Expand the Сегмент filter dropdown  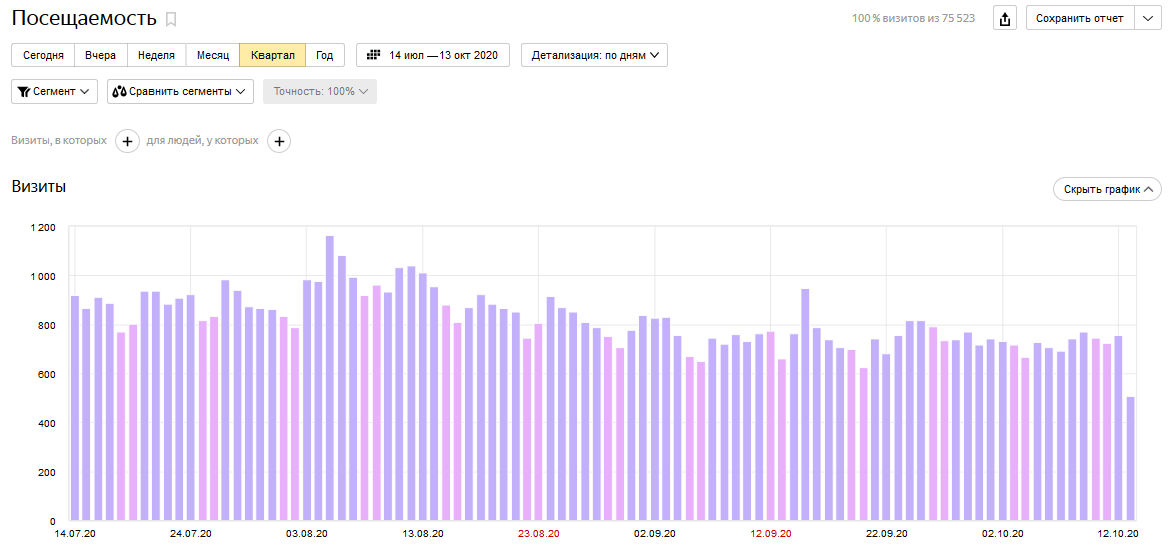(54, 91)
